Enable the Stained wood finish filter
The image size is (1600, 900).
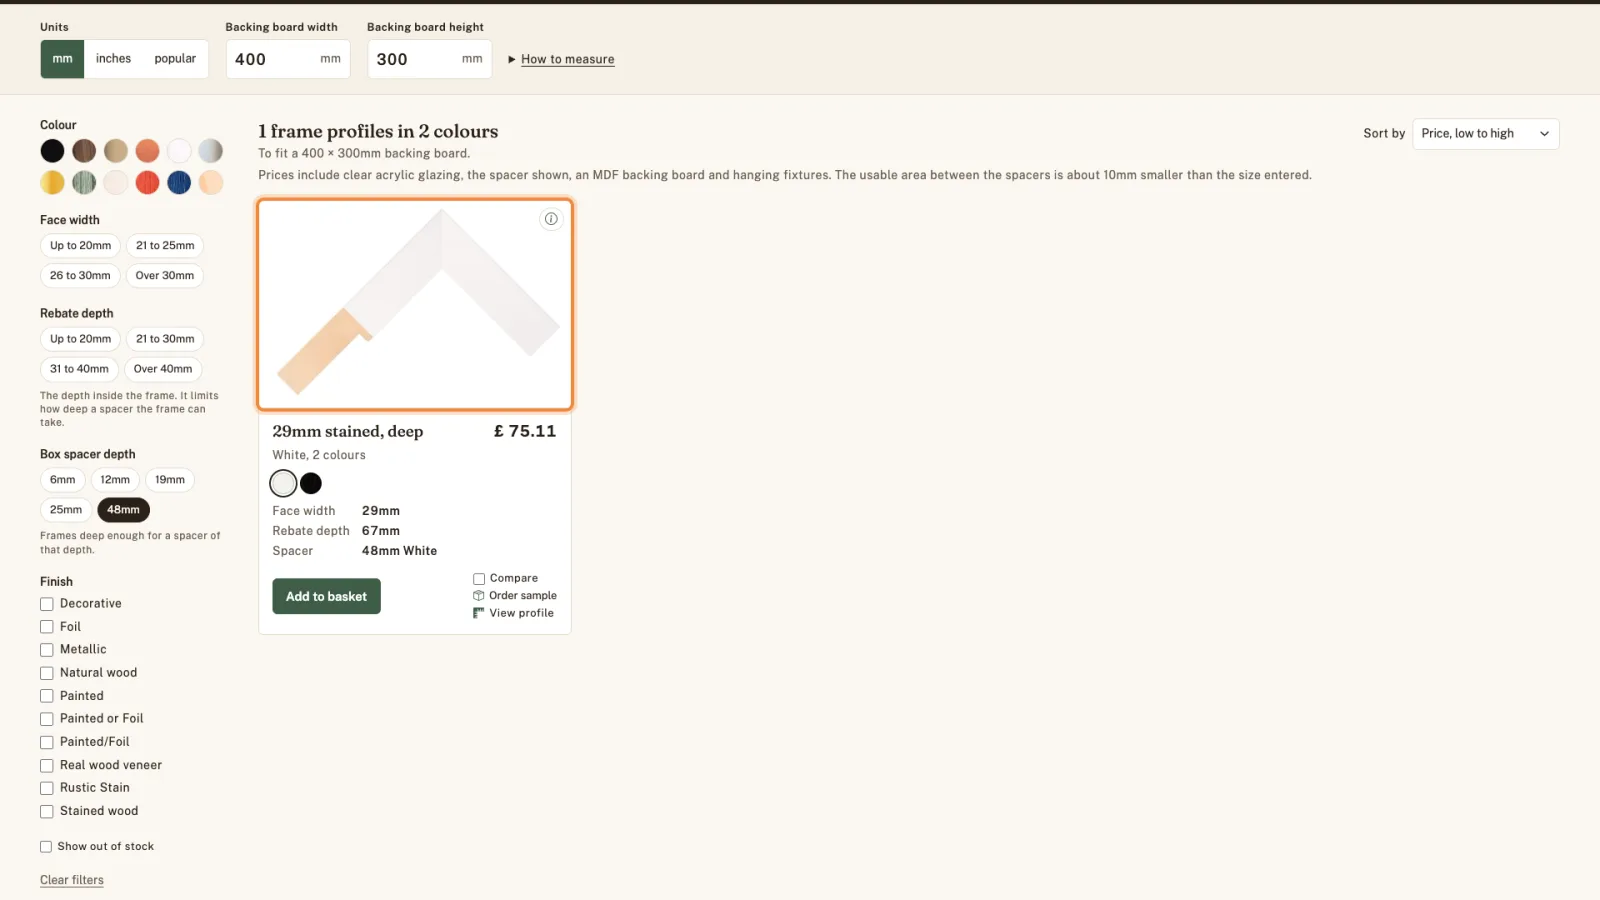click(x=46, y=812)
